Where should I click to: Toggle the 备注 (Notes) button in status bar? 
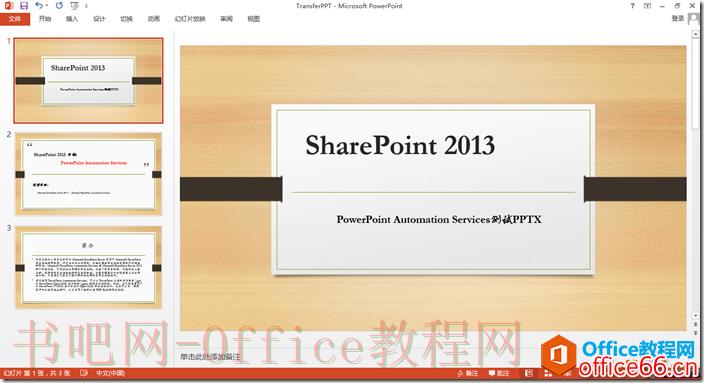(468, 373)
